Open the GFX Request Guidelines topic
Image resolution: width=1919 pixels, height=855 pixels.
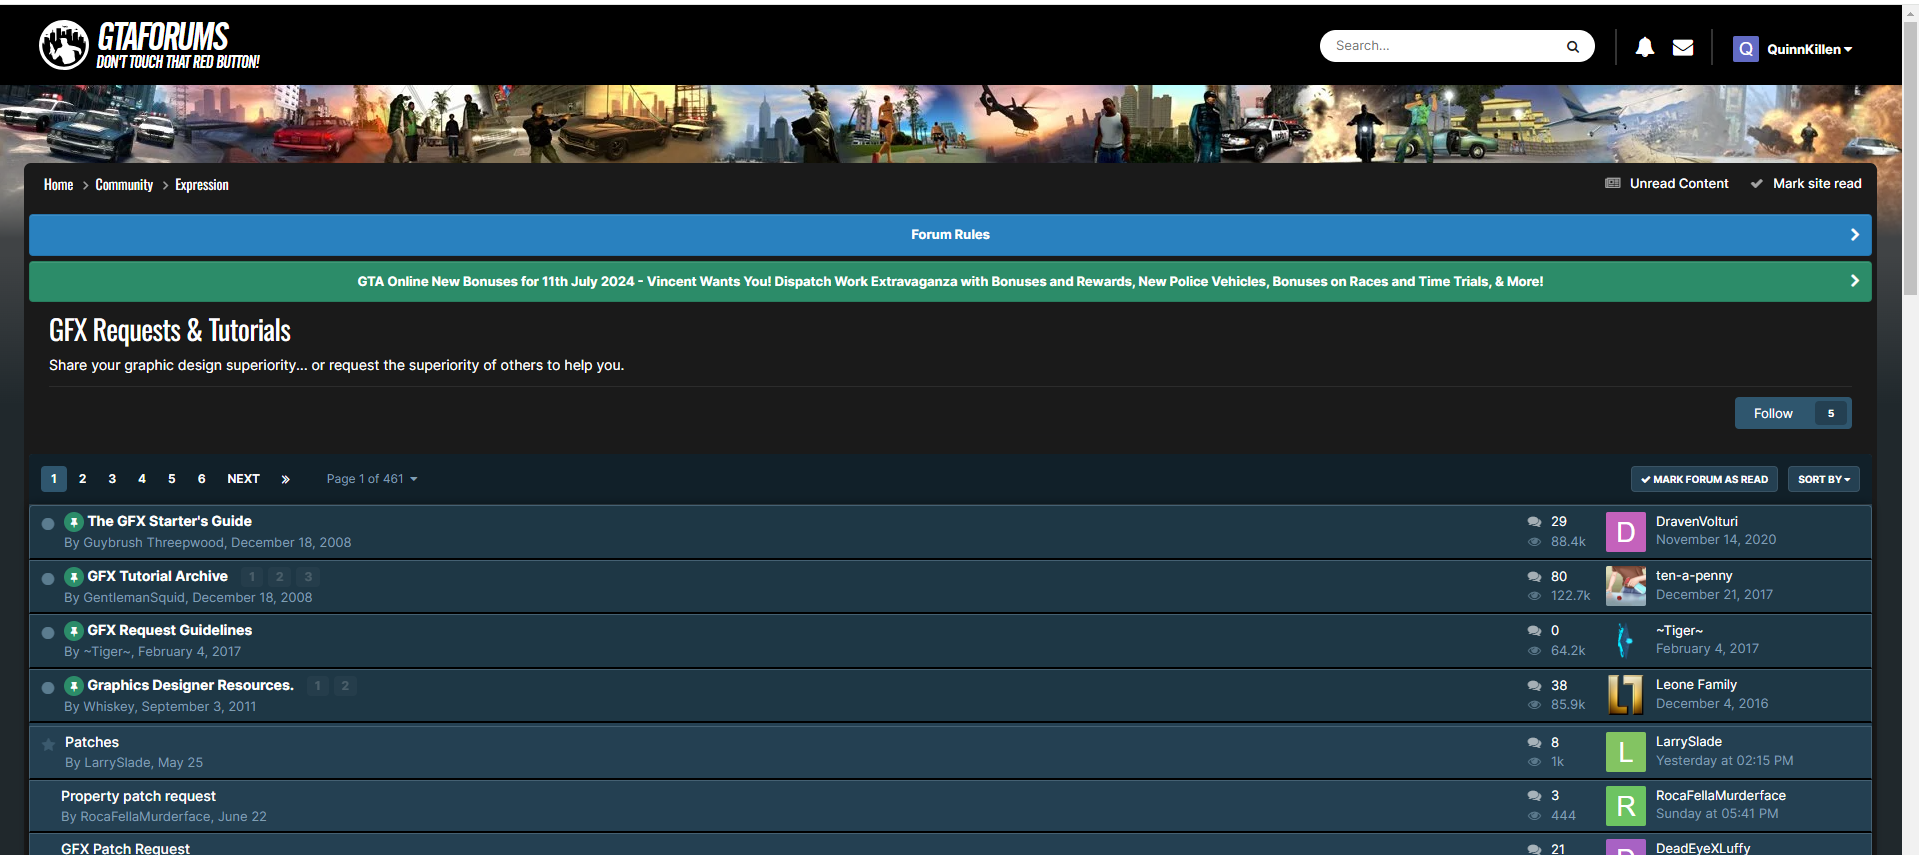(169, 630)
